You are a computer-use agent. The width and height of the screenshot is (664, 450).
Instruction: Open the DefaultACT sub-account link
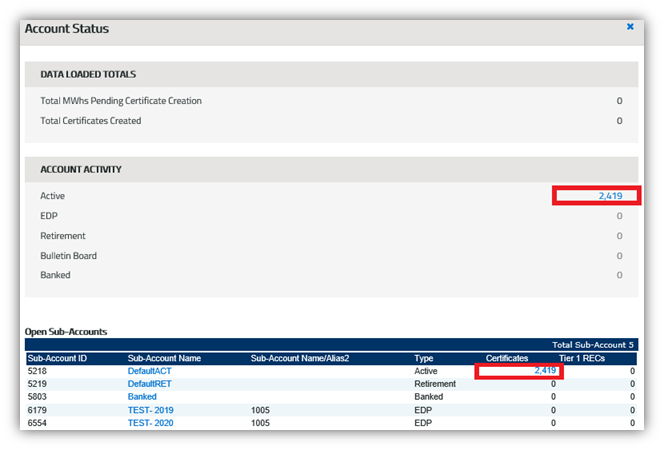pyautogui.click(x=151, y=371)
